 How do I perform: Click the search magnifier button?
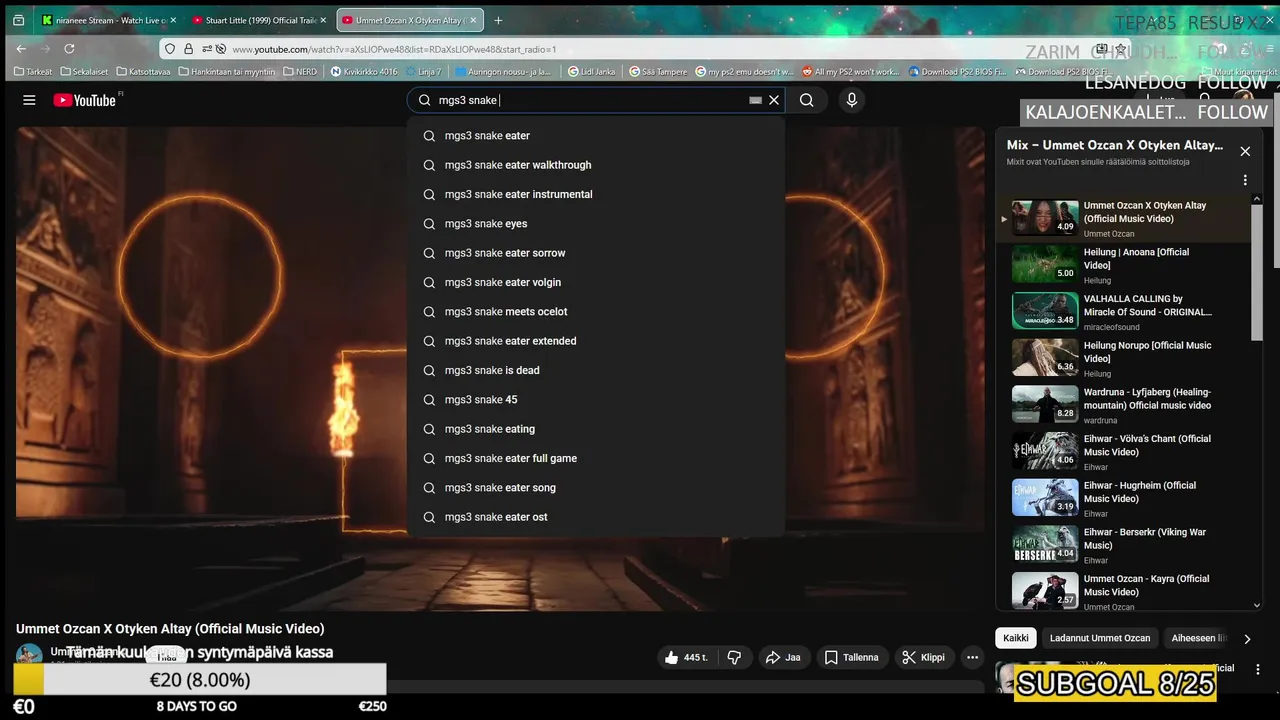click(x=806, y=100)
